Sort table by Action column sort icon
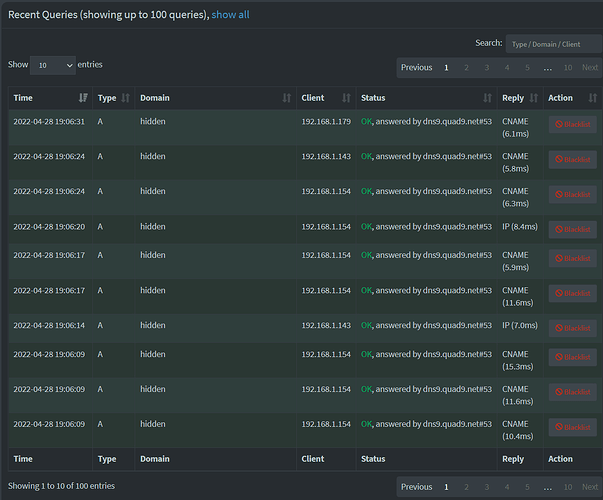The image size is (603, 500). [593, 98]
